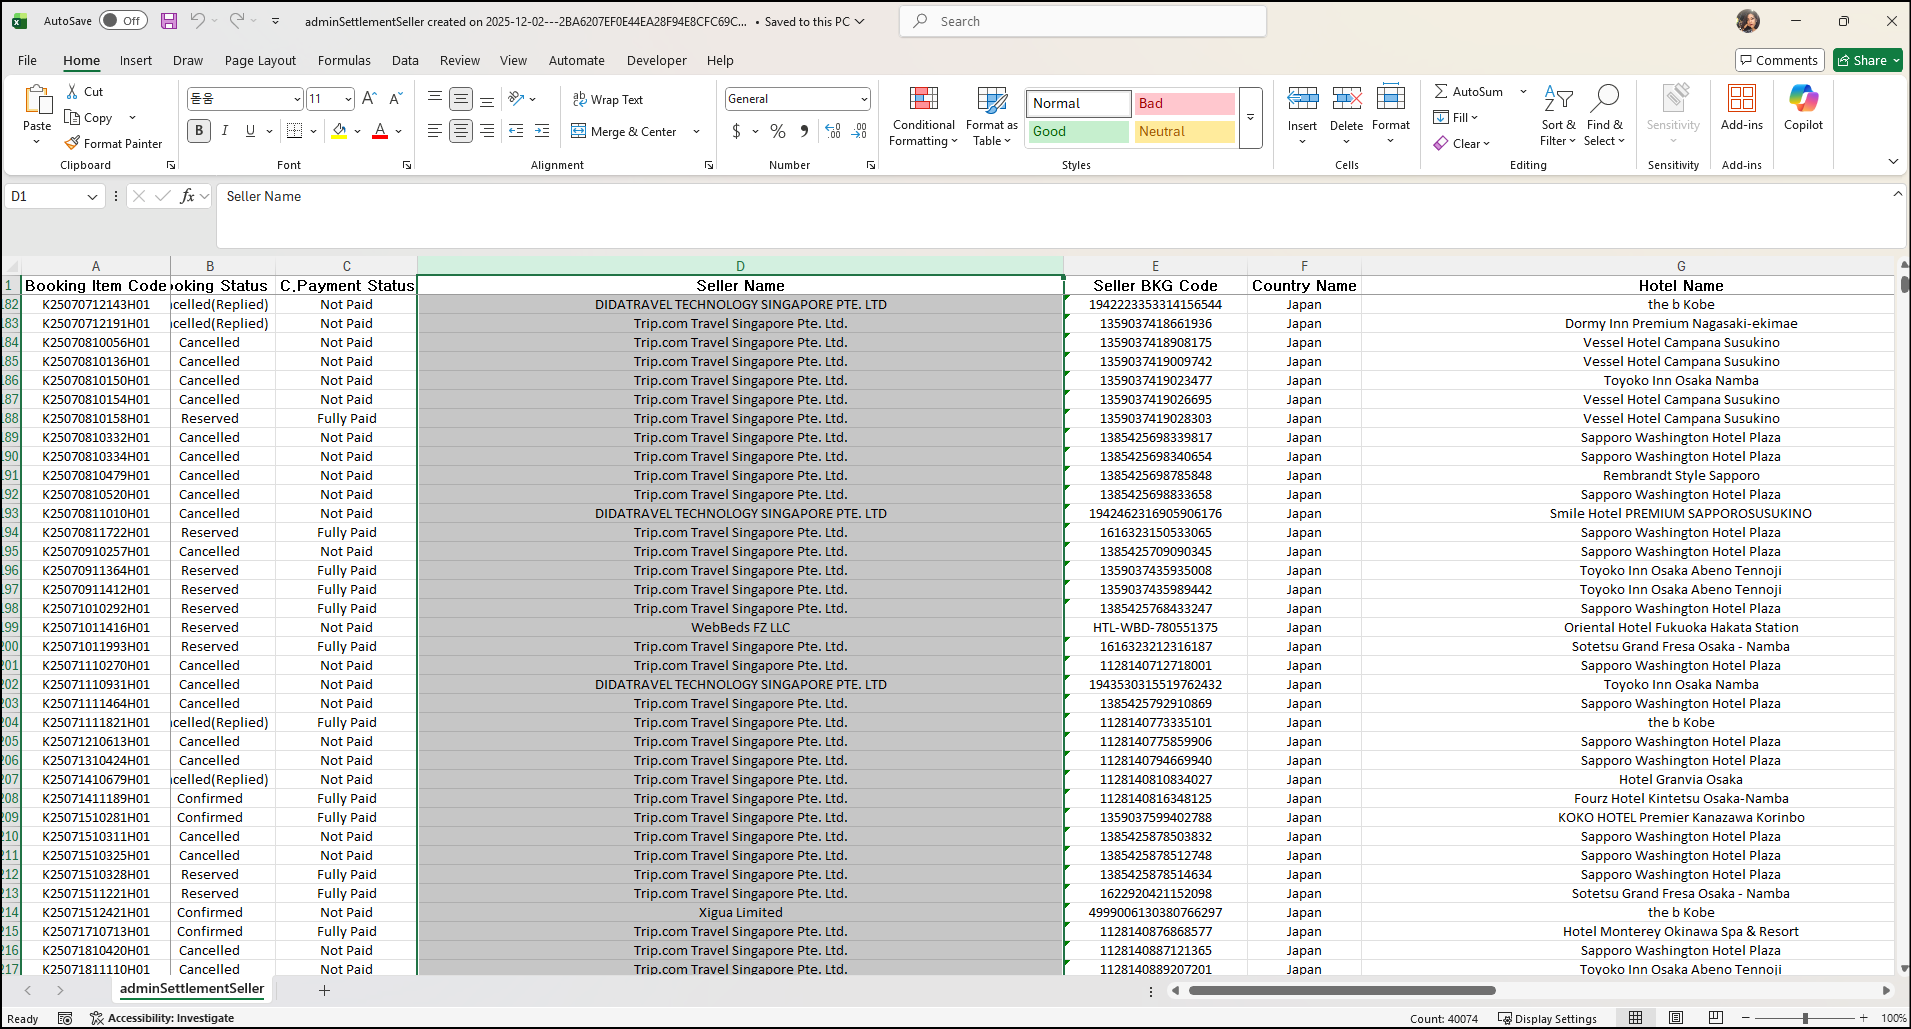The height and width of the screenshot is (1029, 1911).
Task: Click the Share button
Action: pyautogui.click(x=1866, y=61)
